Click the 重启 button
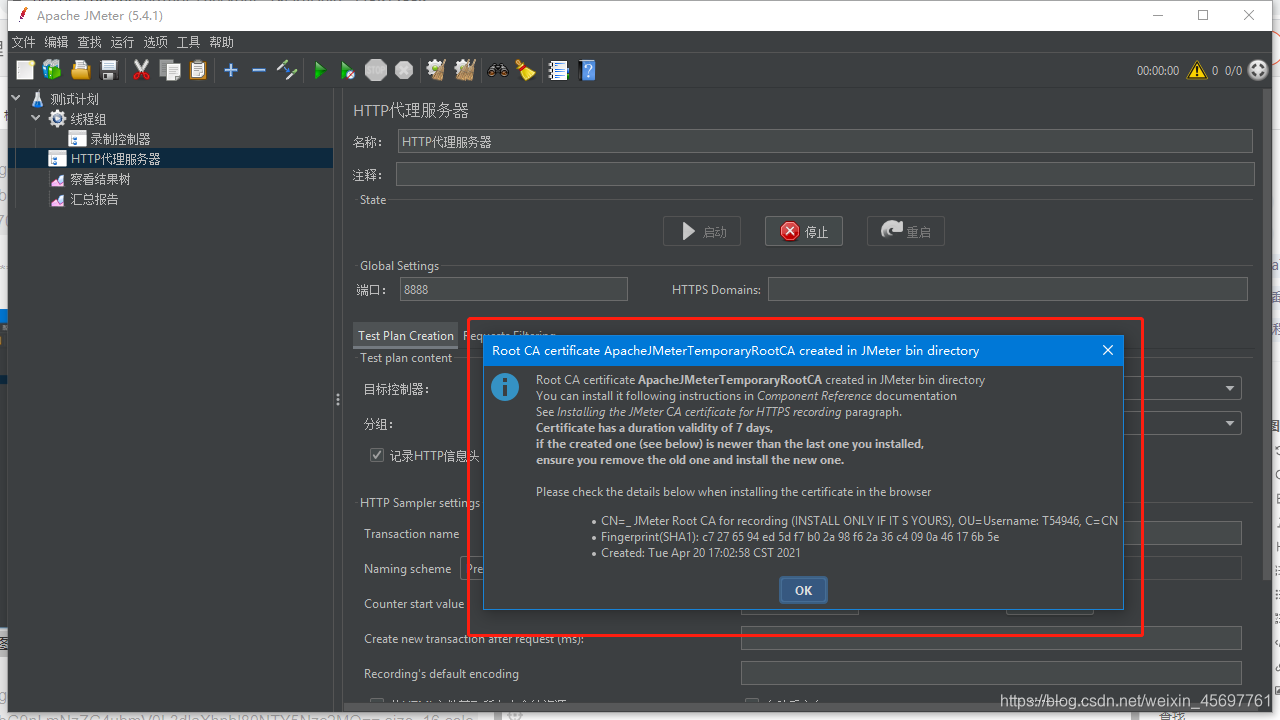This screenshot has width=1280, height=720. click(906, 231)
